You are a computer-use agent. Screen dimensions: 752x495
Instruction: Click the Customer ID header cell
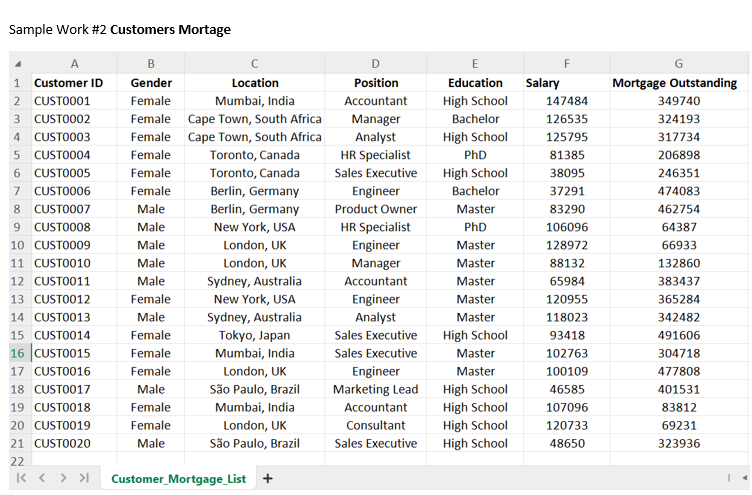pos(68,83)
